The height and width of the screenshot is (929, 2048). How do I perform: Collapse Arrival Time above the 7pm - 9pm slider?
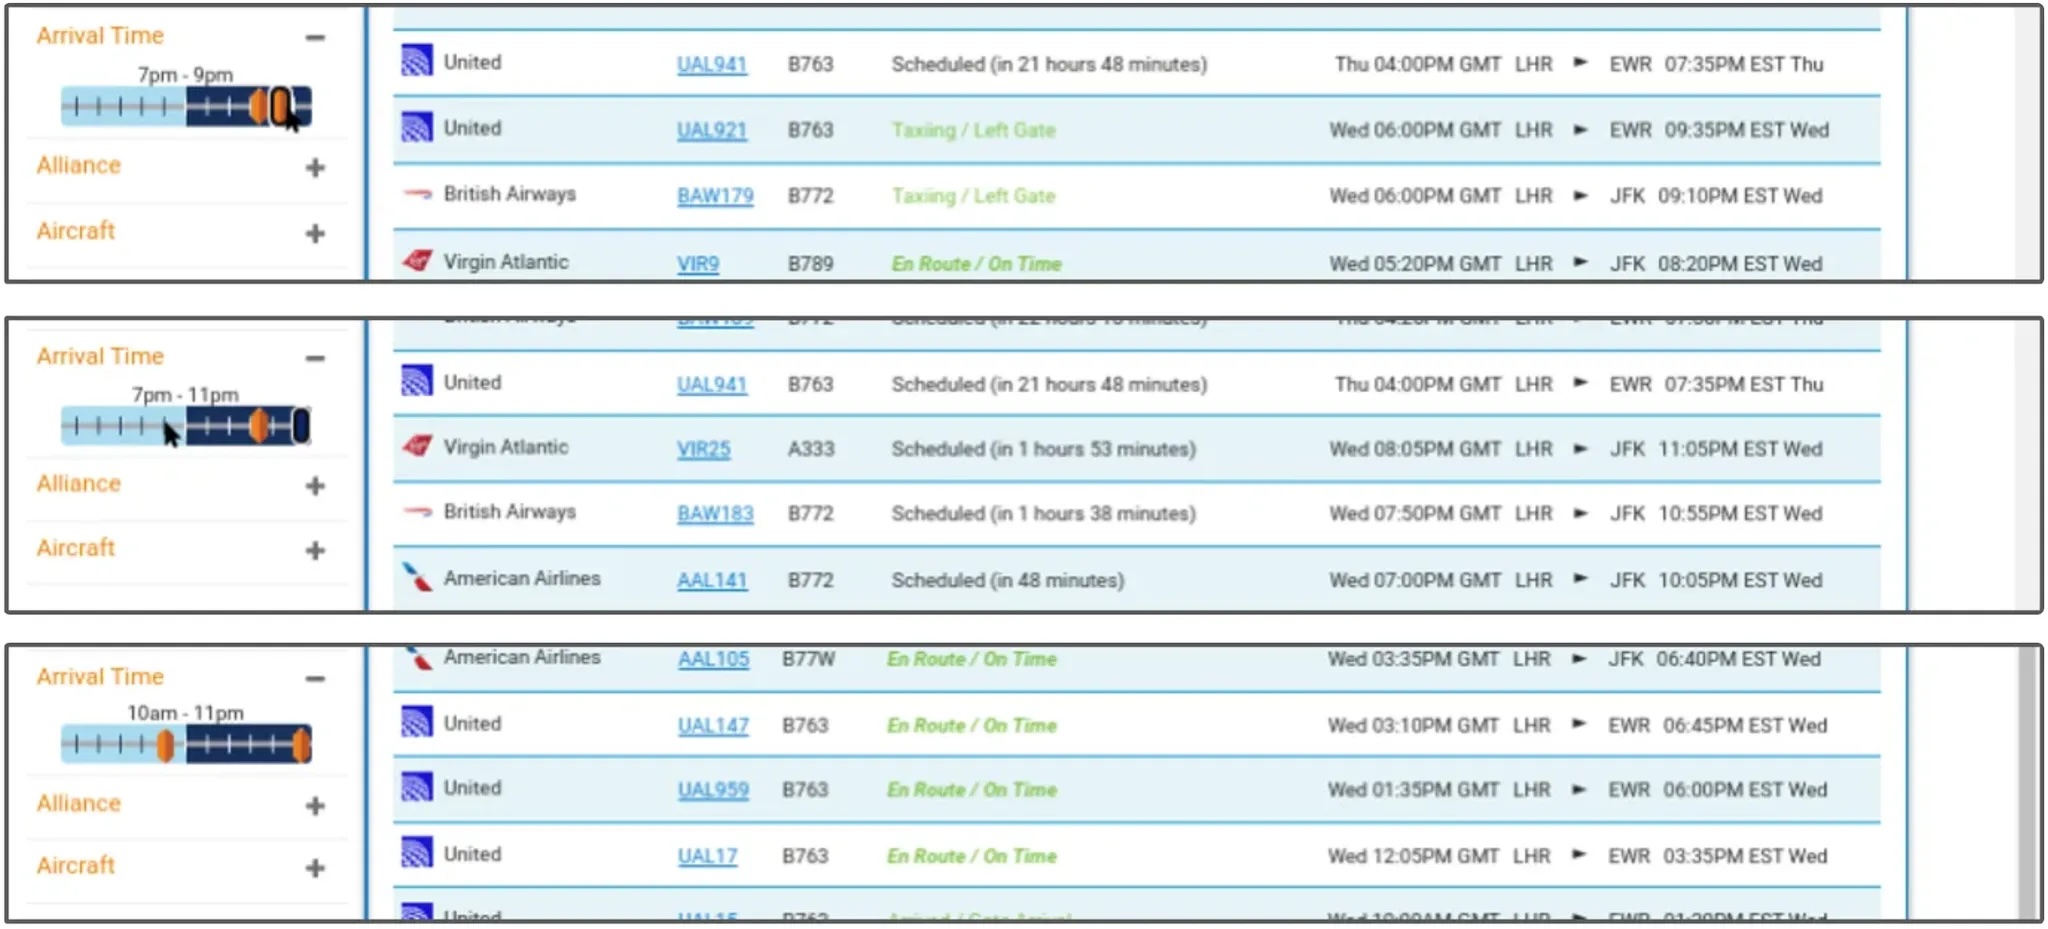[x=315, y=38]
